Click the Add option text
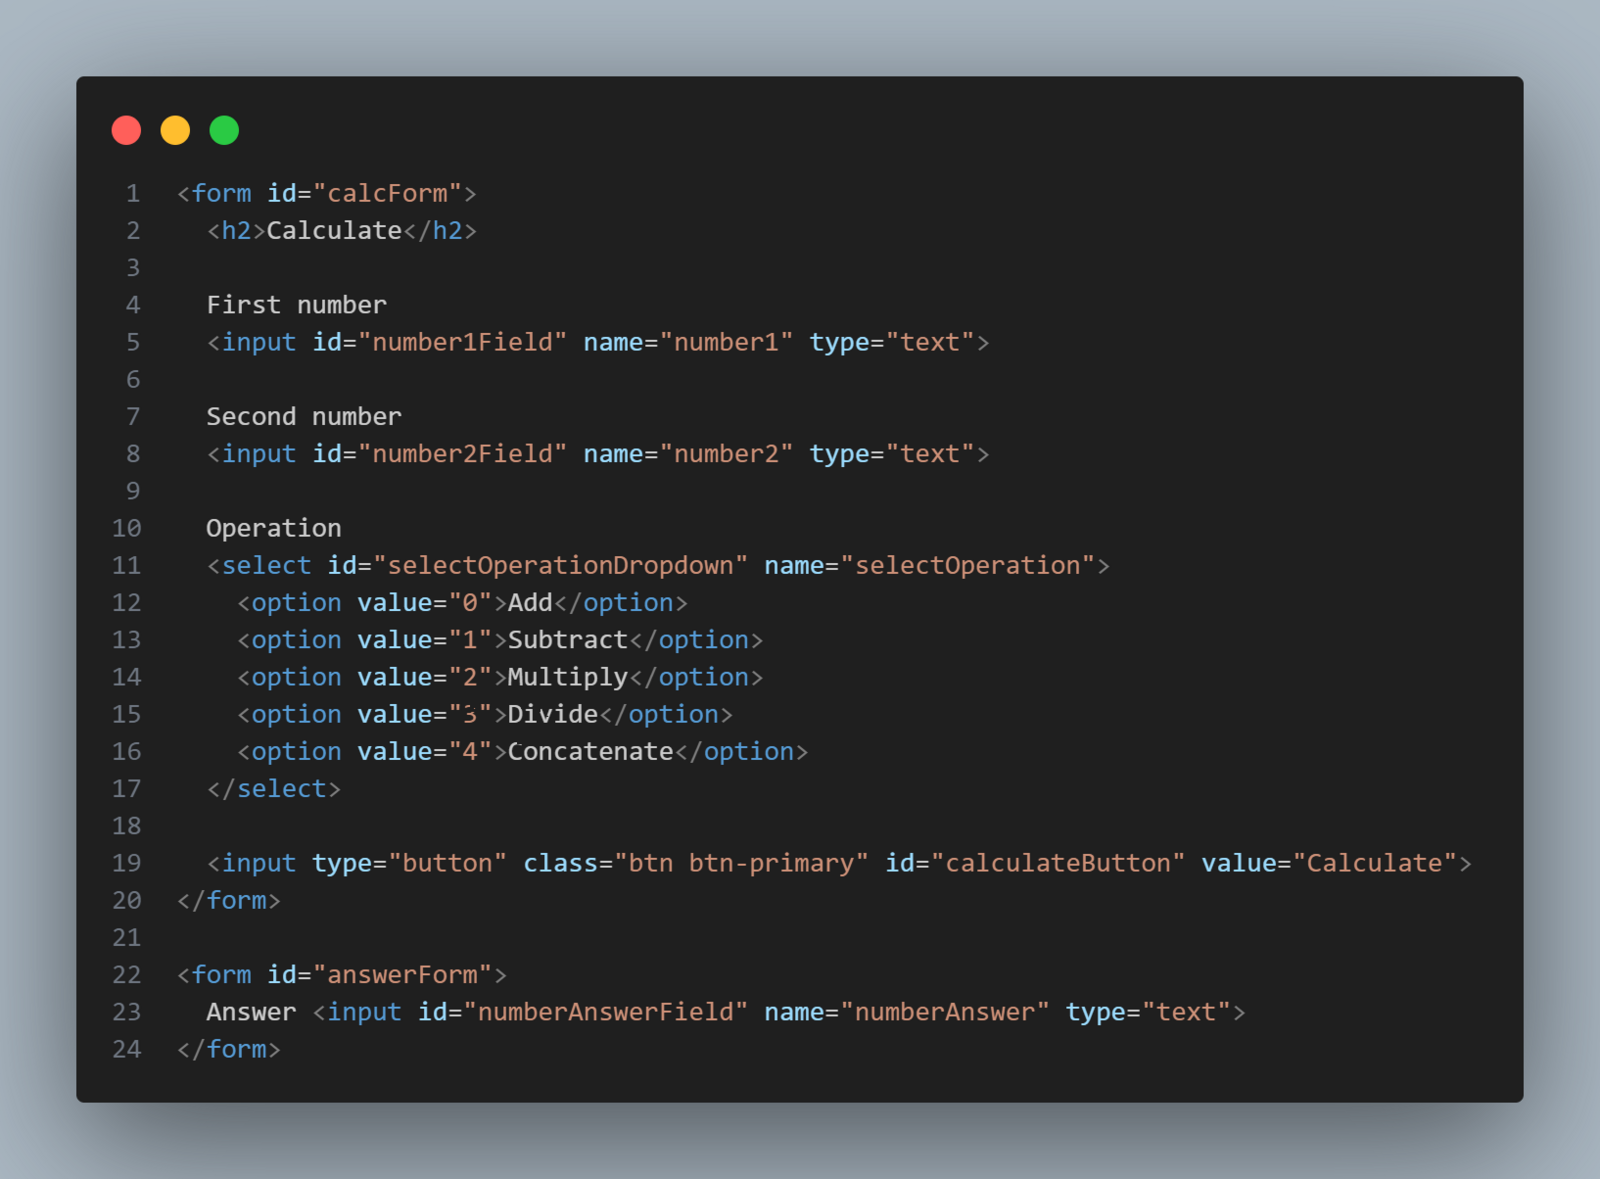The image size is (1600, 1179). (530, 603)
